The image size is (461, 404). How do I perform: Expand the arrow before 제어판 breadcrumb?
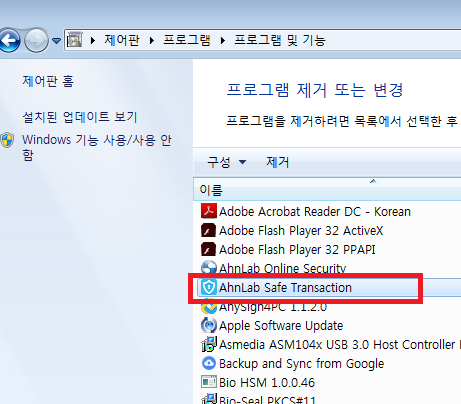tap(93, 41)
